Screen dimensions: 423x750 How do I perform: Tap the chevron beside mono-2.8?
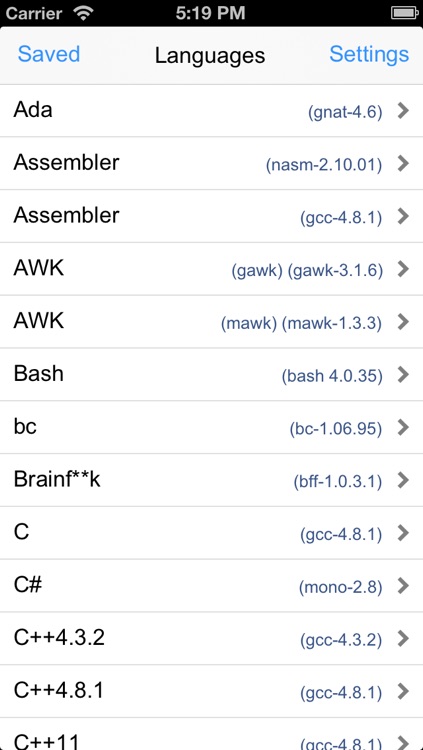[403, 585]
